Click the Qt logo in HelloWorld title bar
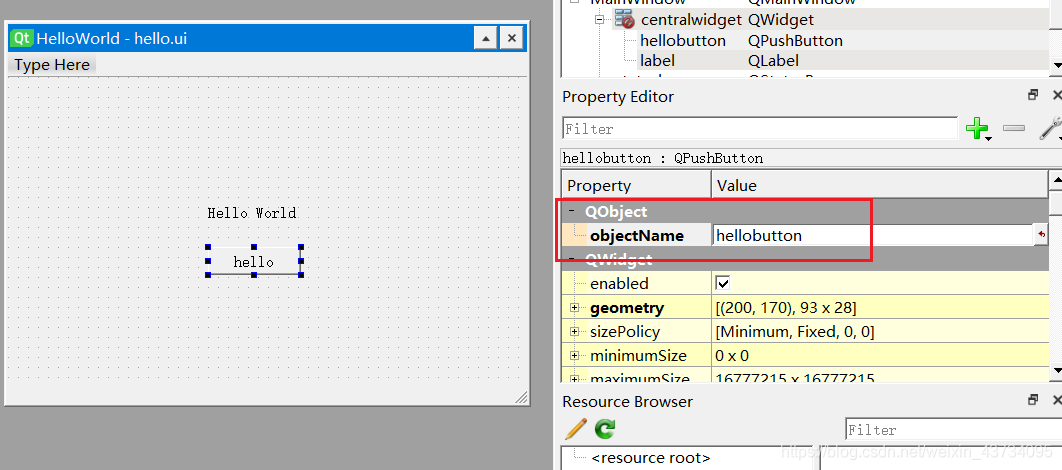This screenshot has width=1062, height=470. tap(22, 38)
